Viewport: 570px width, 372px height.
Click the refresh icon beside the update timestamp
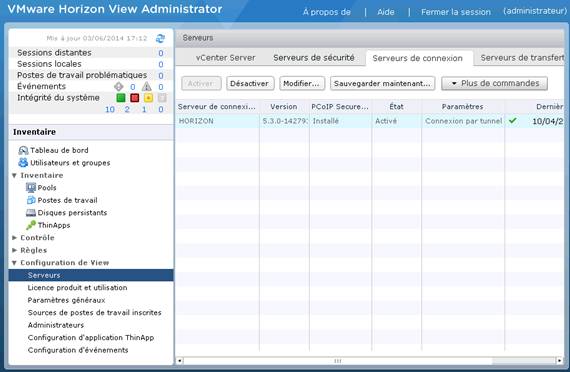160,38
